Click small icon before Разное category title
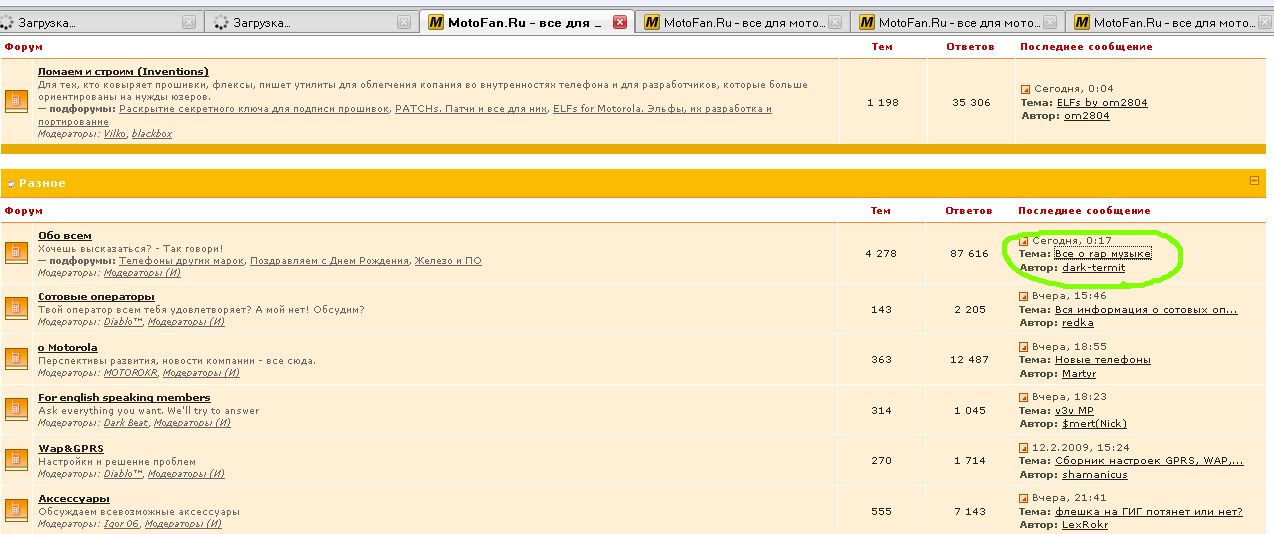Image resolution: width=1274 pixels, height=534 pixels. click(11, 184)
